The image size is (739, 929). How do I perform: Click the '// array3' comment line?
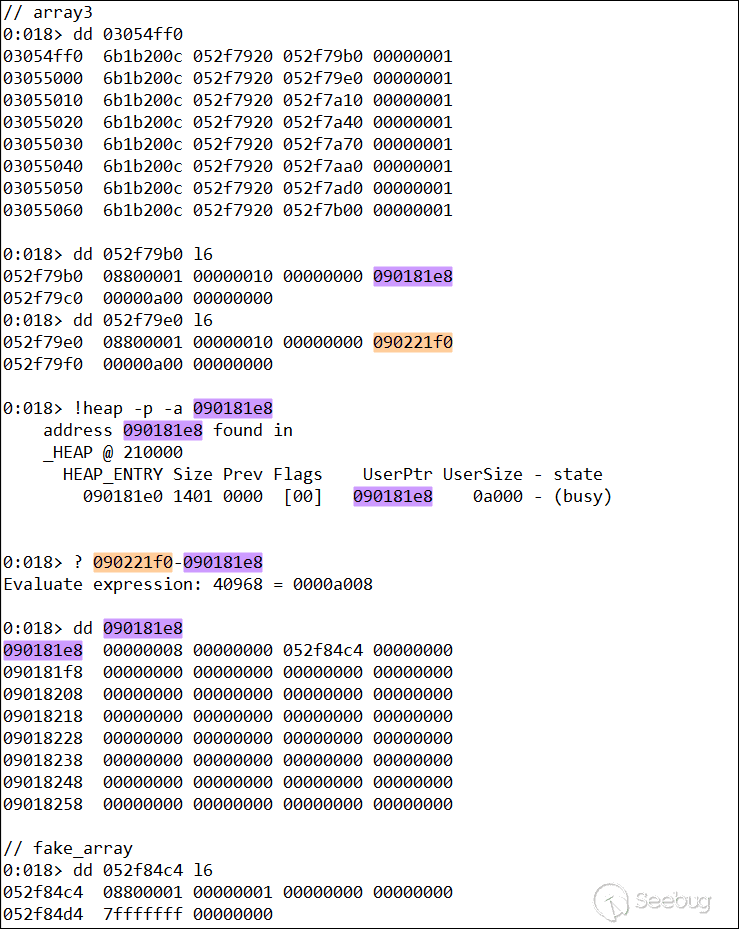[48, 12]
